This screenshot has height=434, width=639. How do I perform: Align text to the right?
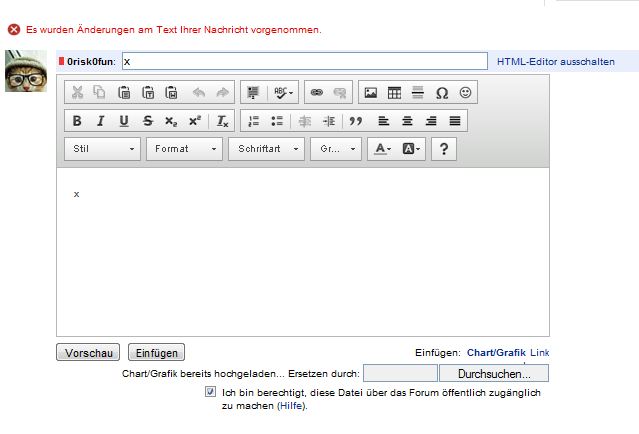click(x=431, y=121)
